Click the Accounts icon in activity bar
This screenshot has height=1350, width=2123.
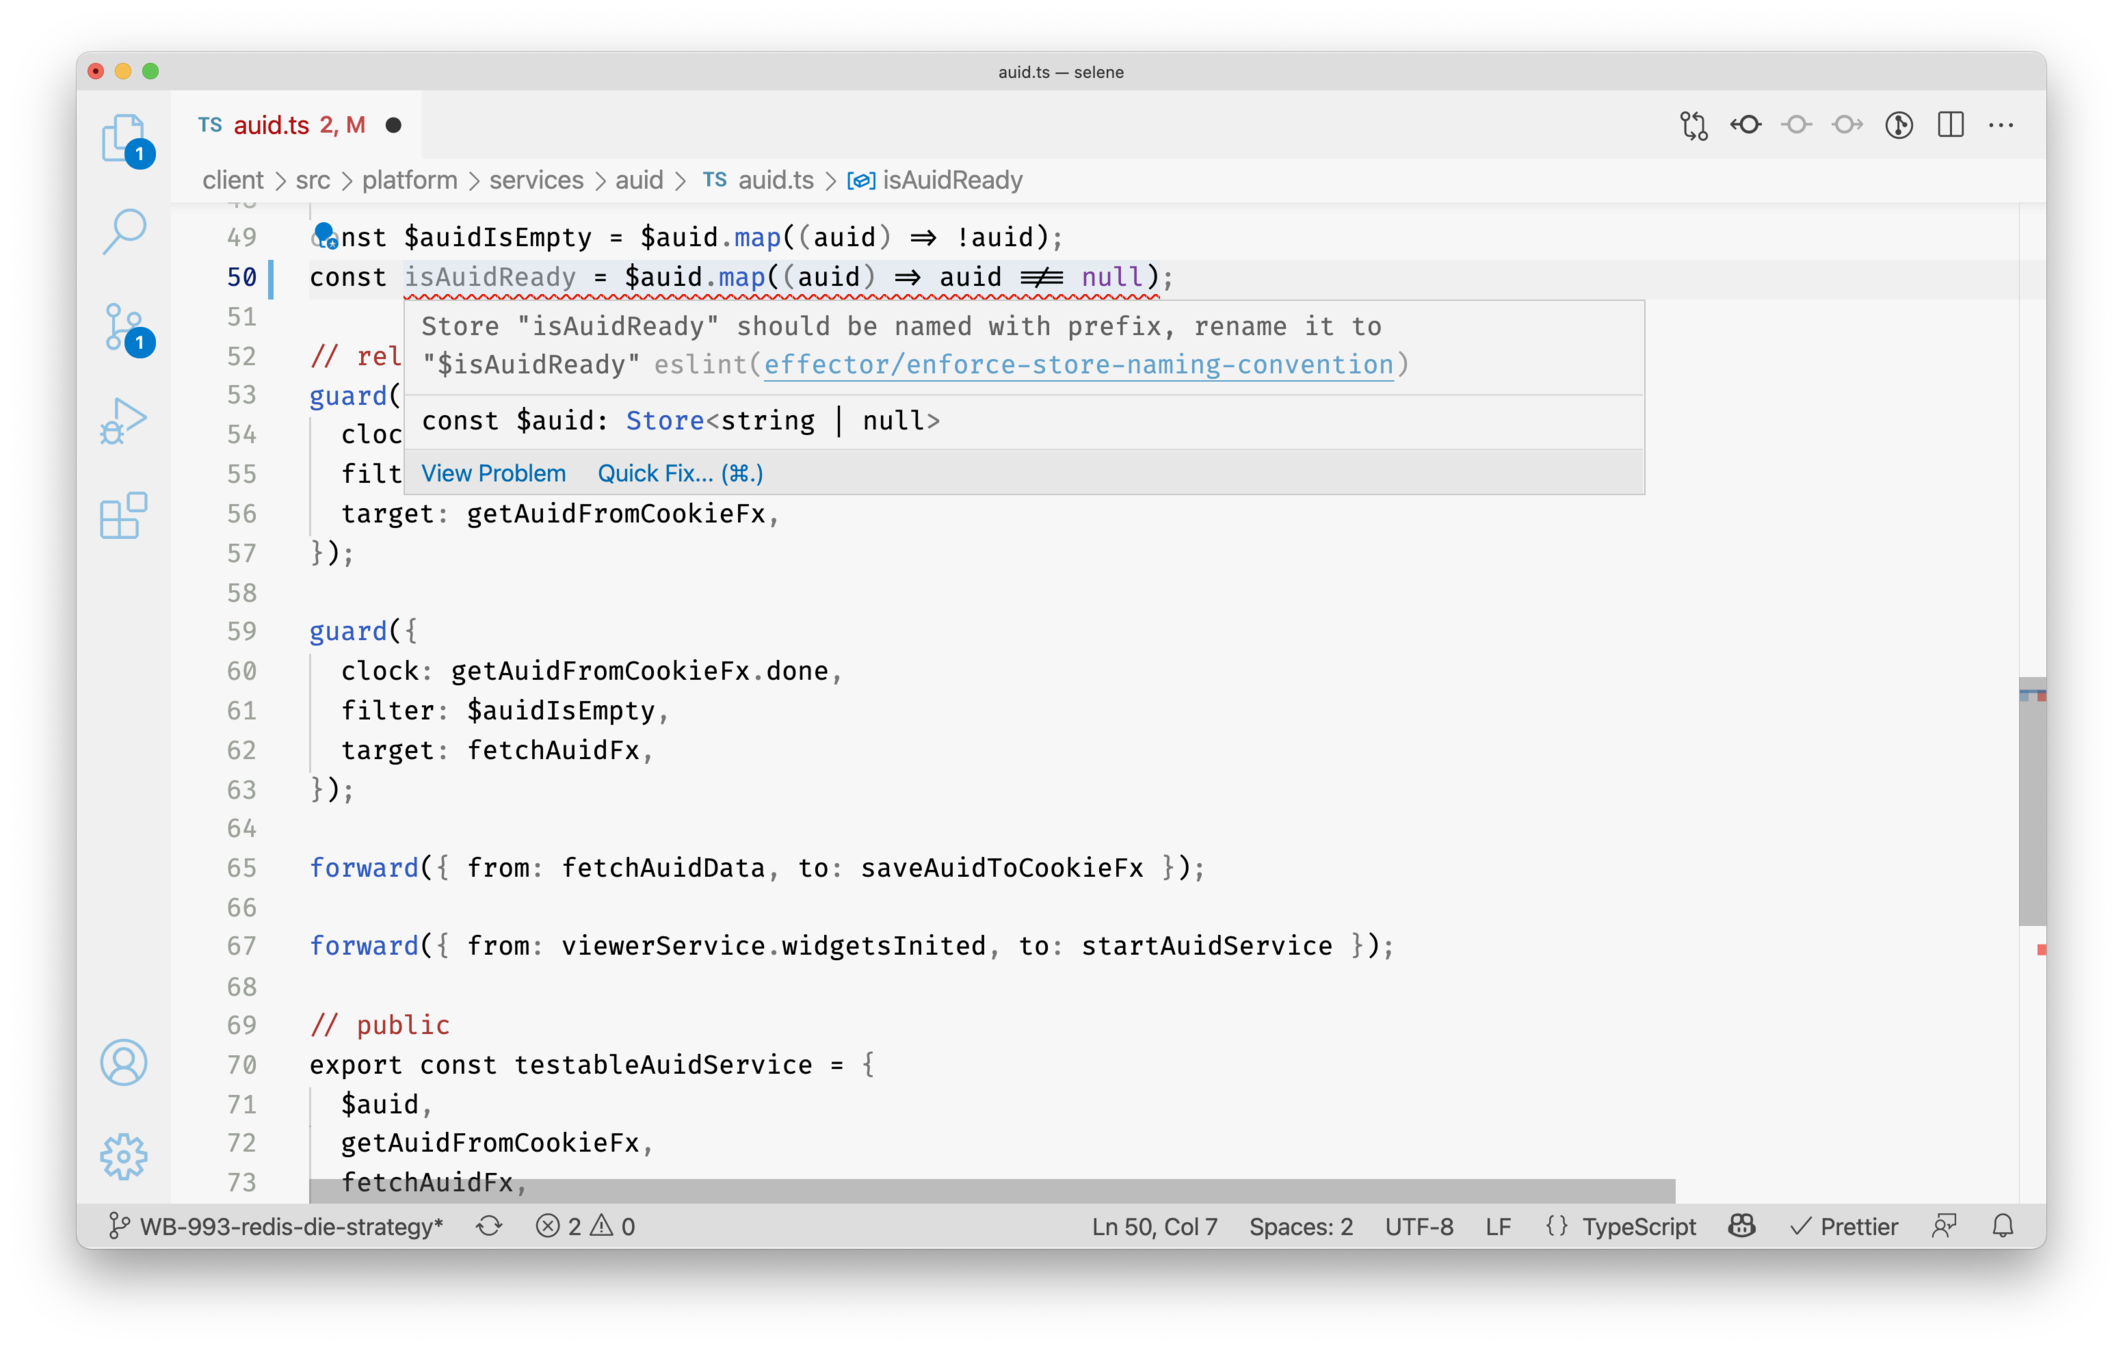tap(124, 1062)
